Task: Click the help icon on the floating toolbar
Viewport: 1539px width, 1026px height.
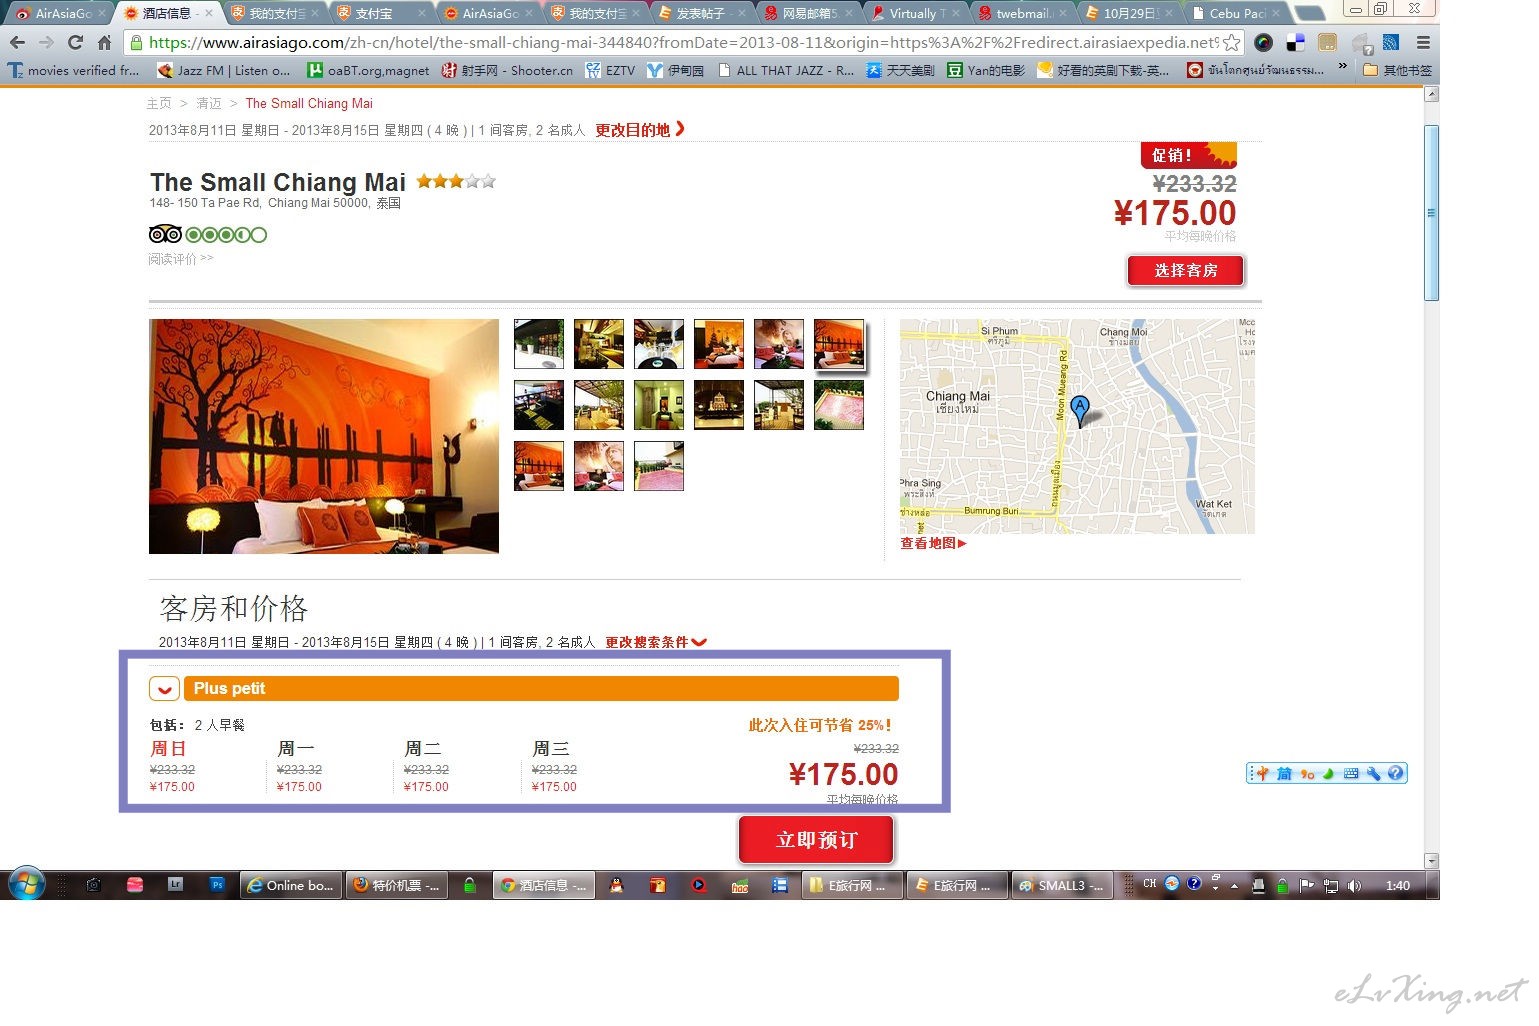Action: coord(1396,773)
